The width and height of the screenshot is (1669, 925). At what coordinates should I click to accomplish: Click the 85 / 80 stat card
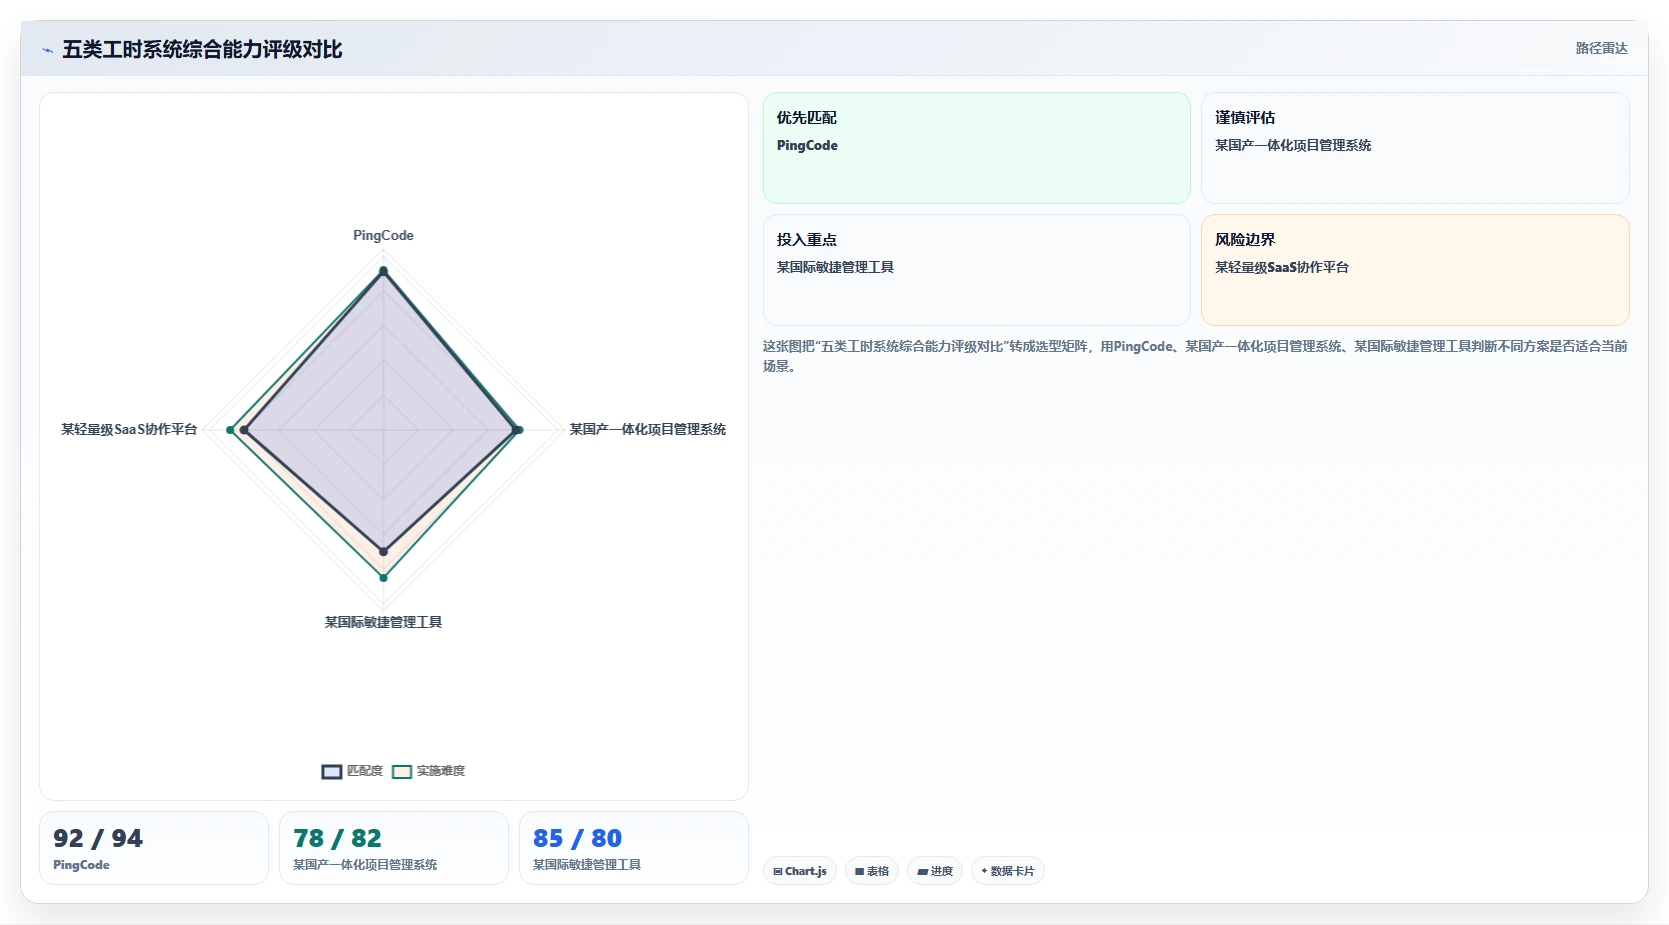(x=634, y=848)
